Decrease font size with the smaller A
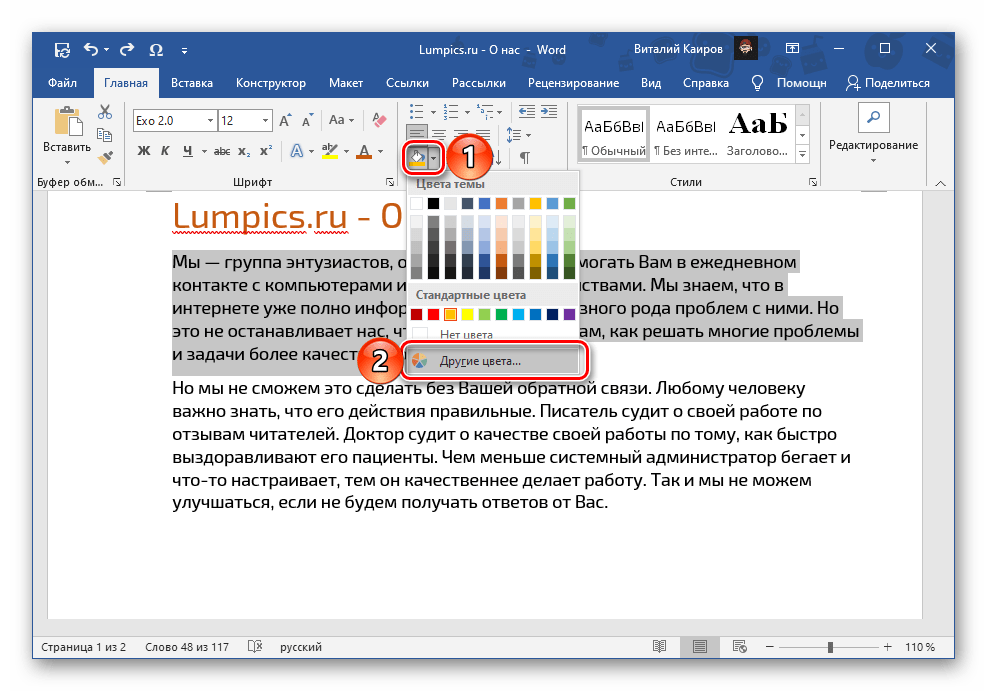 [x=307, y=121]
